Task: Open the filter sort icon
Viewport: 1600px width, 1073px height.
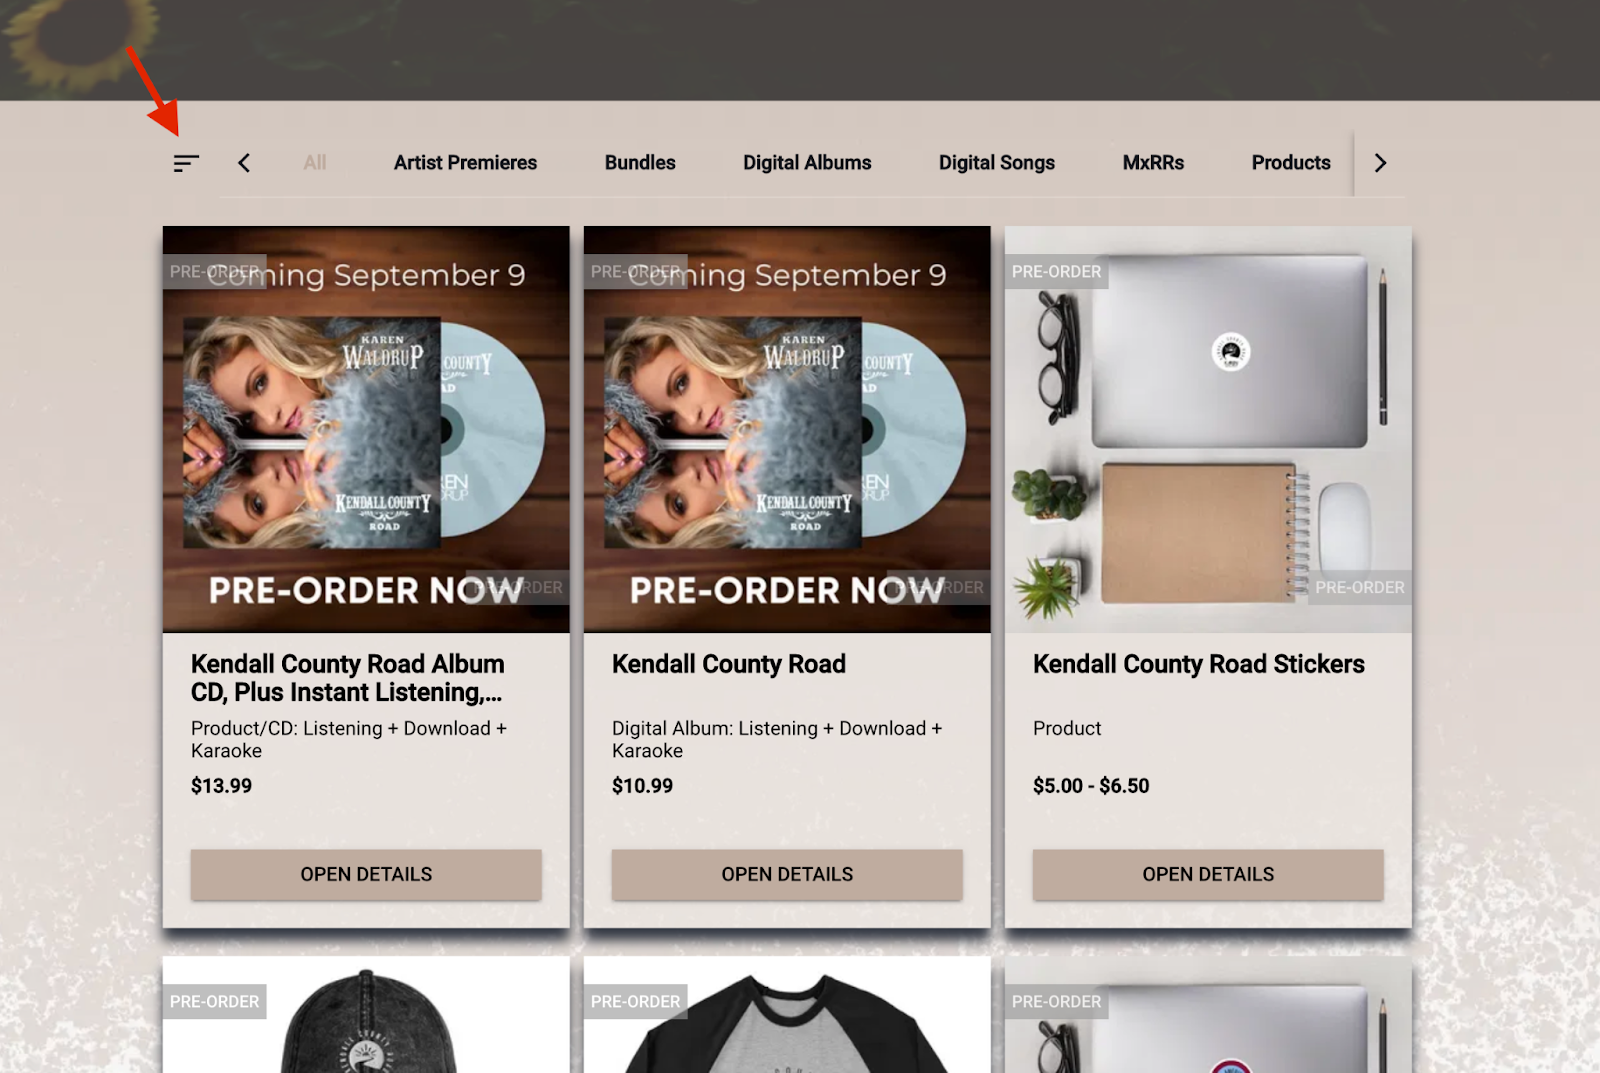Action: pos(186,163)
